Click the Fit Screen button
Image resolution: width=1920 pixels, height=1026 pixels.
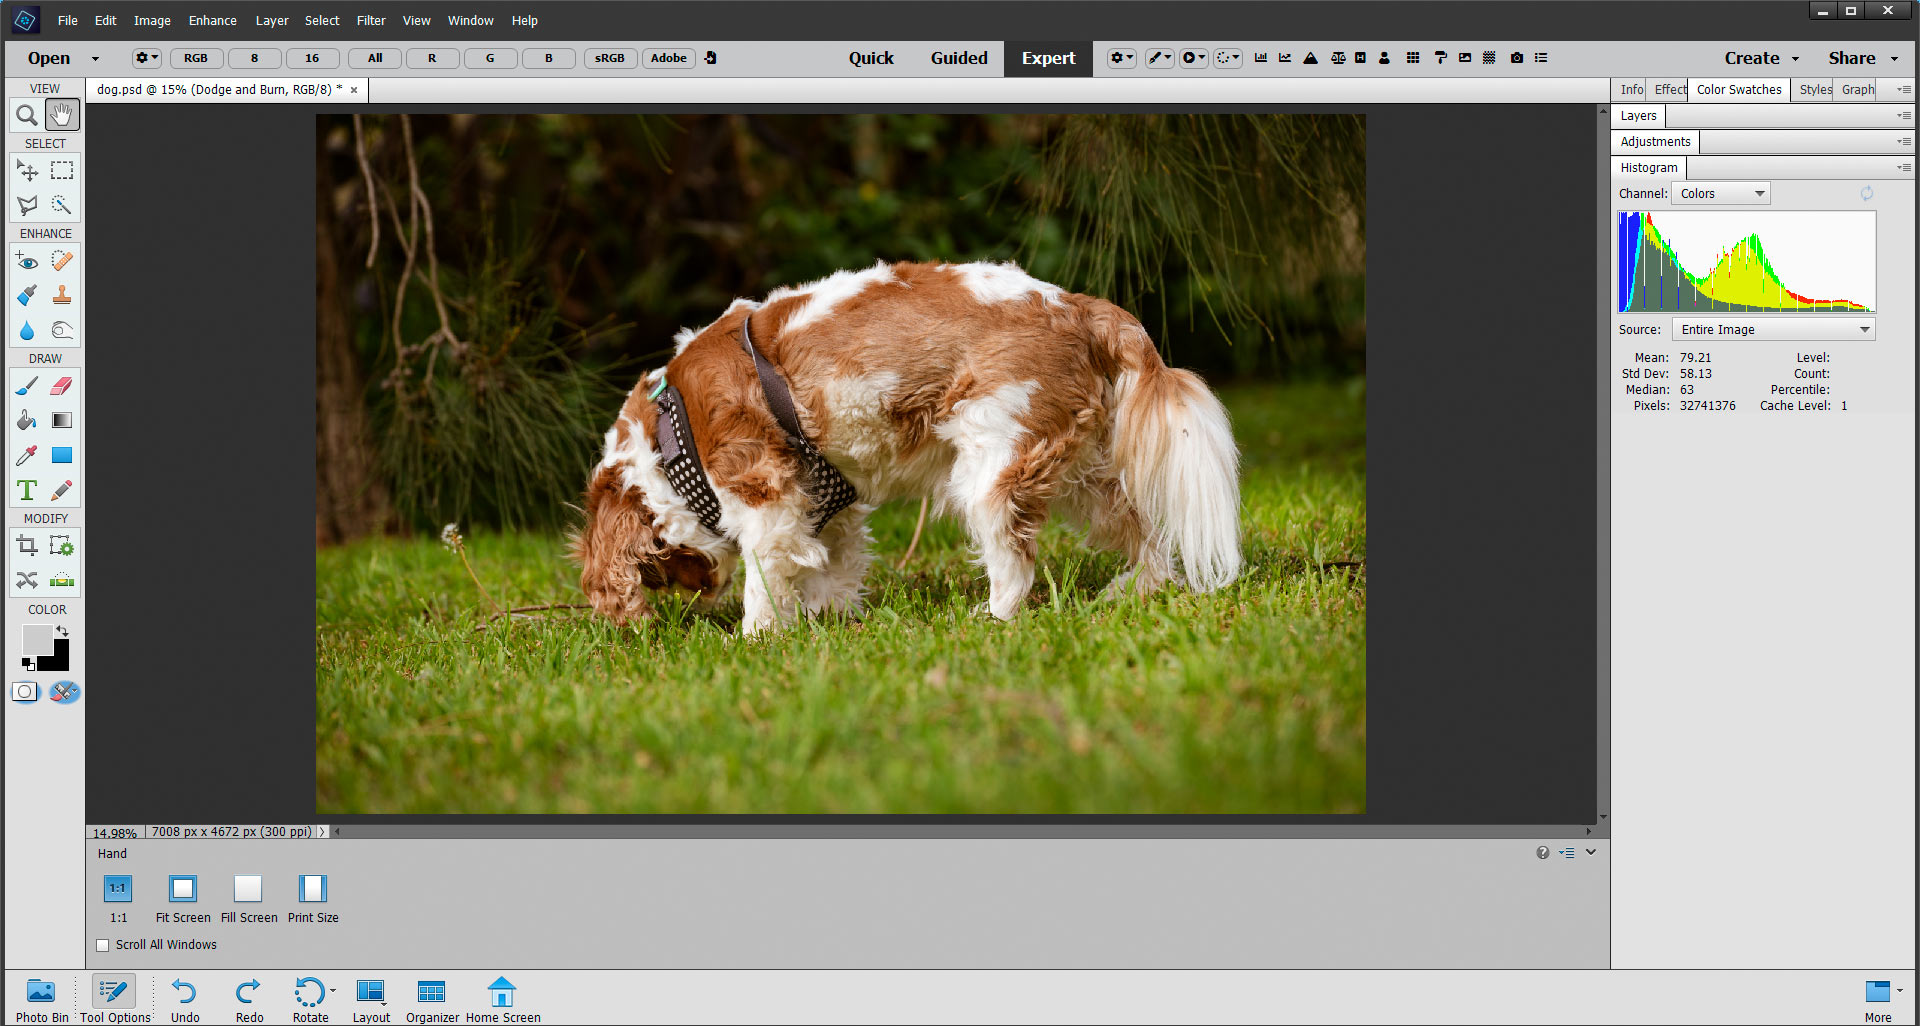point(183,899)
